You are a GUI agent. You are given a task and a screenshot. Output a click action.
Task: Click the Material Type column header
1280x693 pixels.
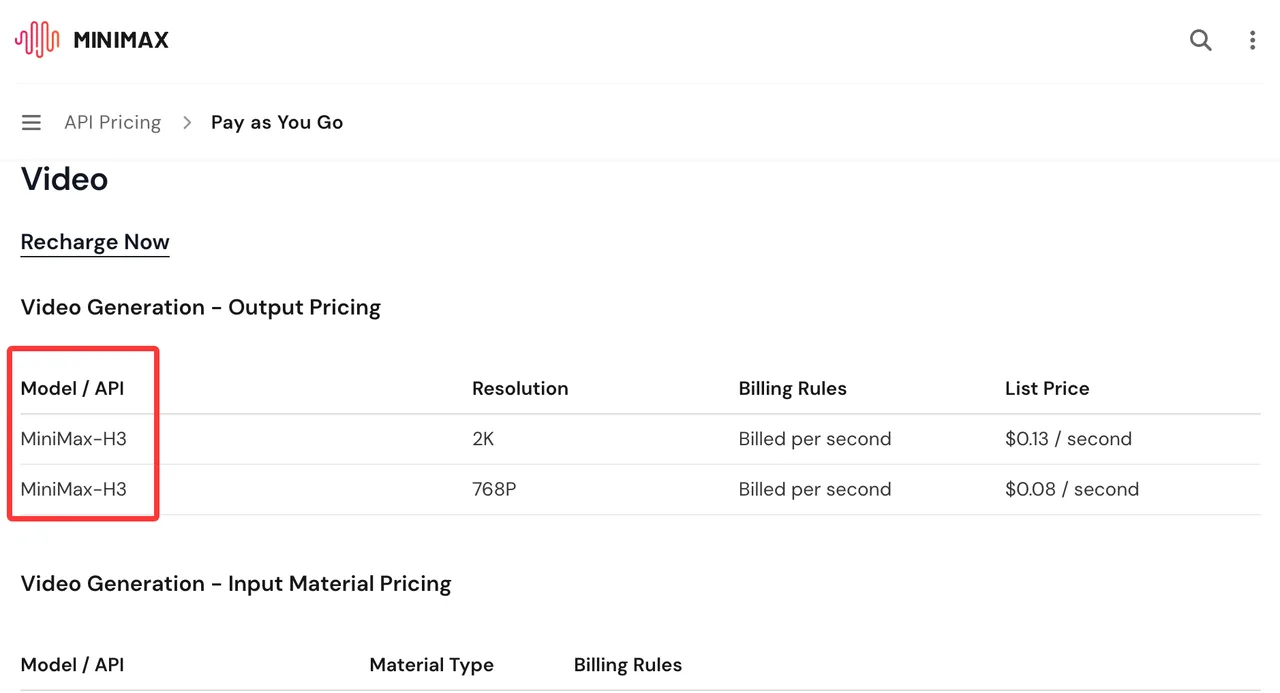(x=432, y=665)
